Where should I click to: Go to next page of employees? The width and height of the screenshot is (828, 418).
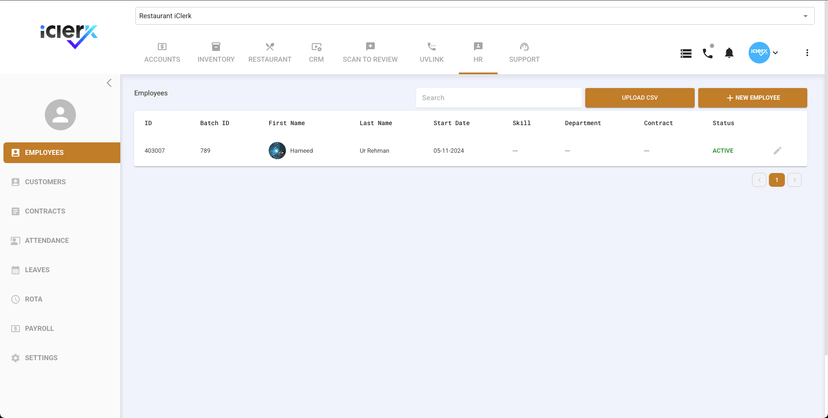click(794, 180)
